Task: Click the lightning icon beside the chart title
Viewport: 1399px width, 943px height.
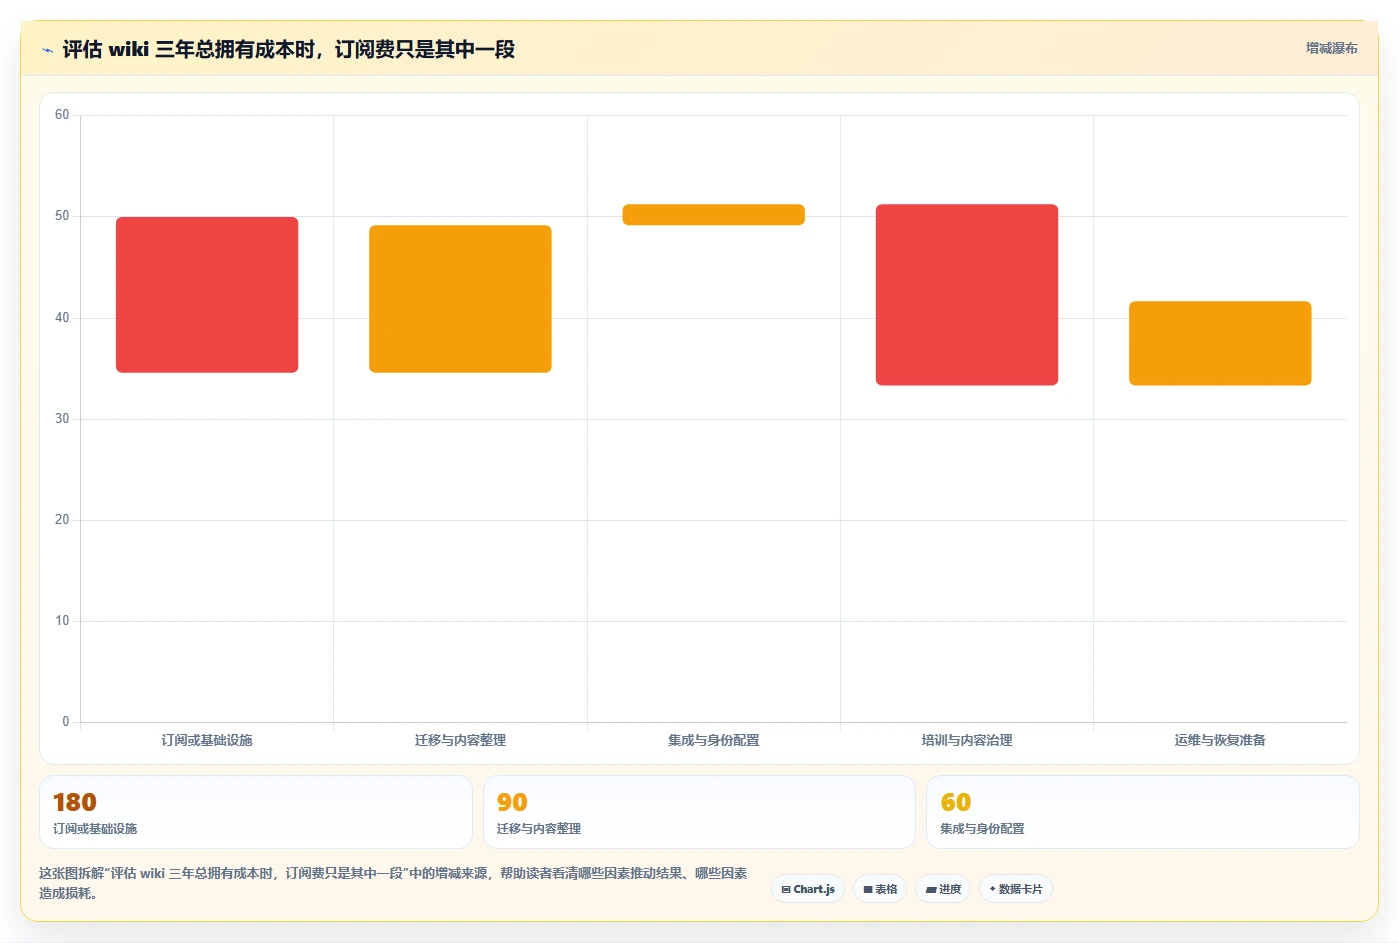Action: (x=47, y=50)
